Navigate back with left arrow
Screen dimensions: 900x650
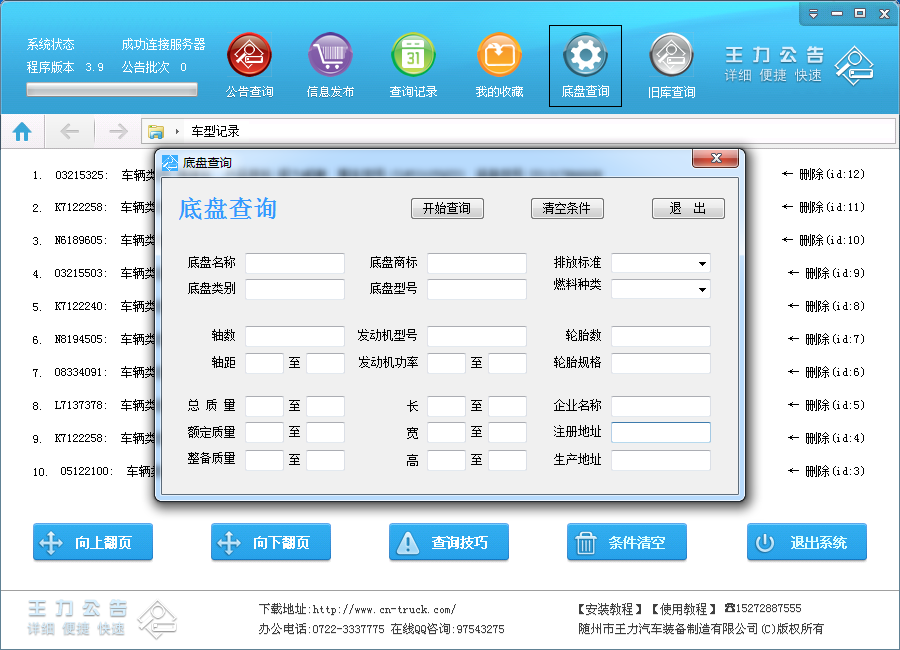point(69,131)
